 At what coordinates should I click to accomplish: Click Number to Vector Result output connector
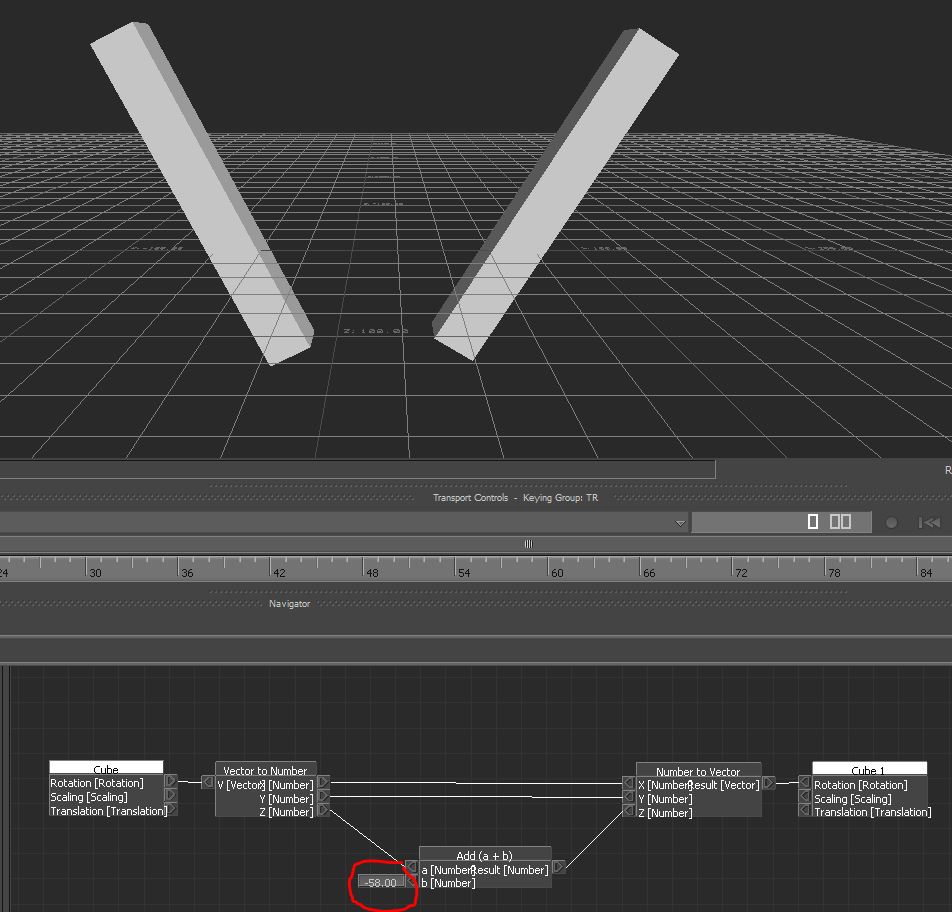(x=769, y=783)
